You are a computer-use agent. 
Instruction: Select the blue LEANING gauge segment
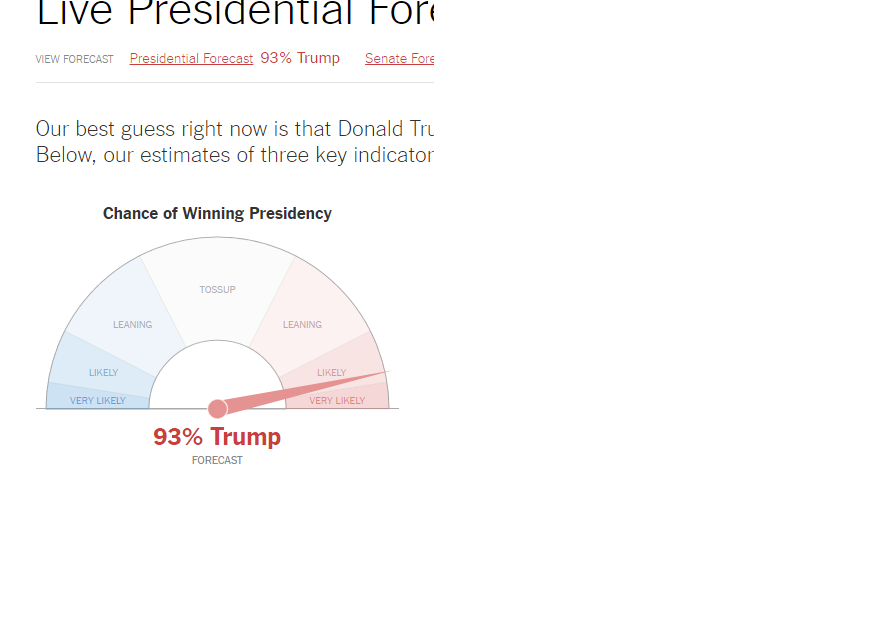coord(132,324)
